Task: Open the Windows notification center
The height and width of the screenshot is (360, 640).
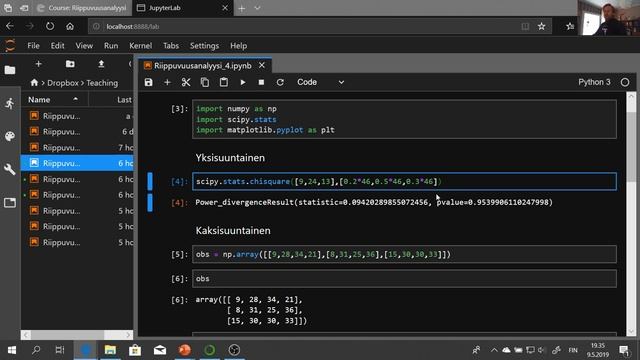Action: click(624, 350)
